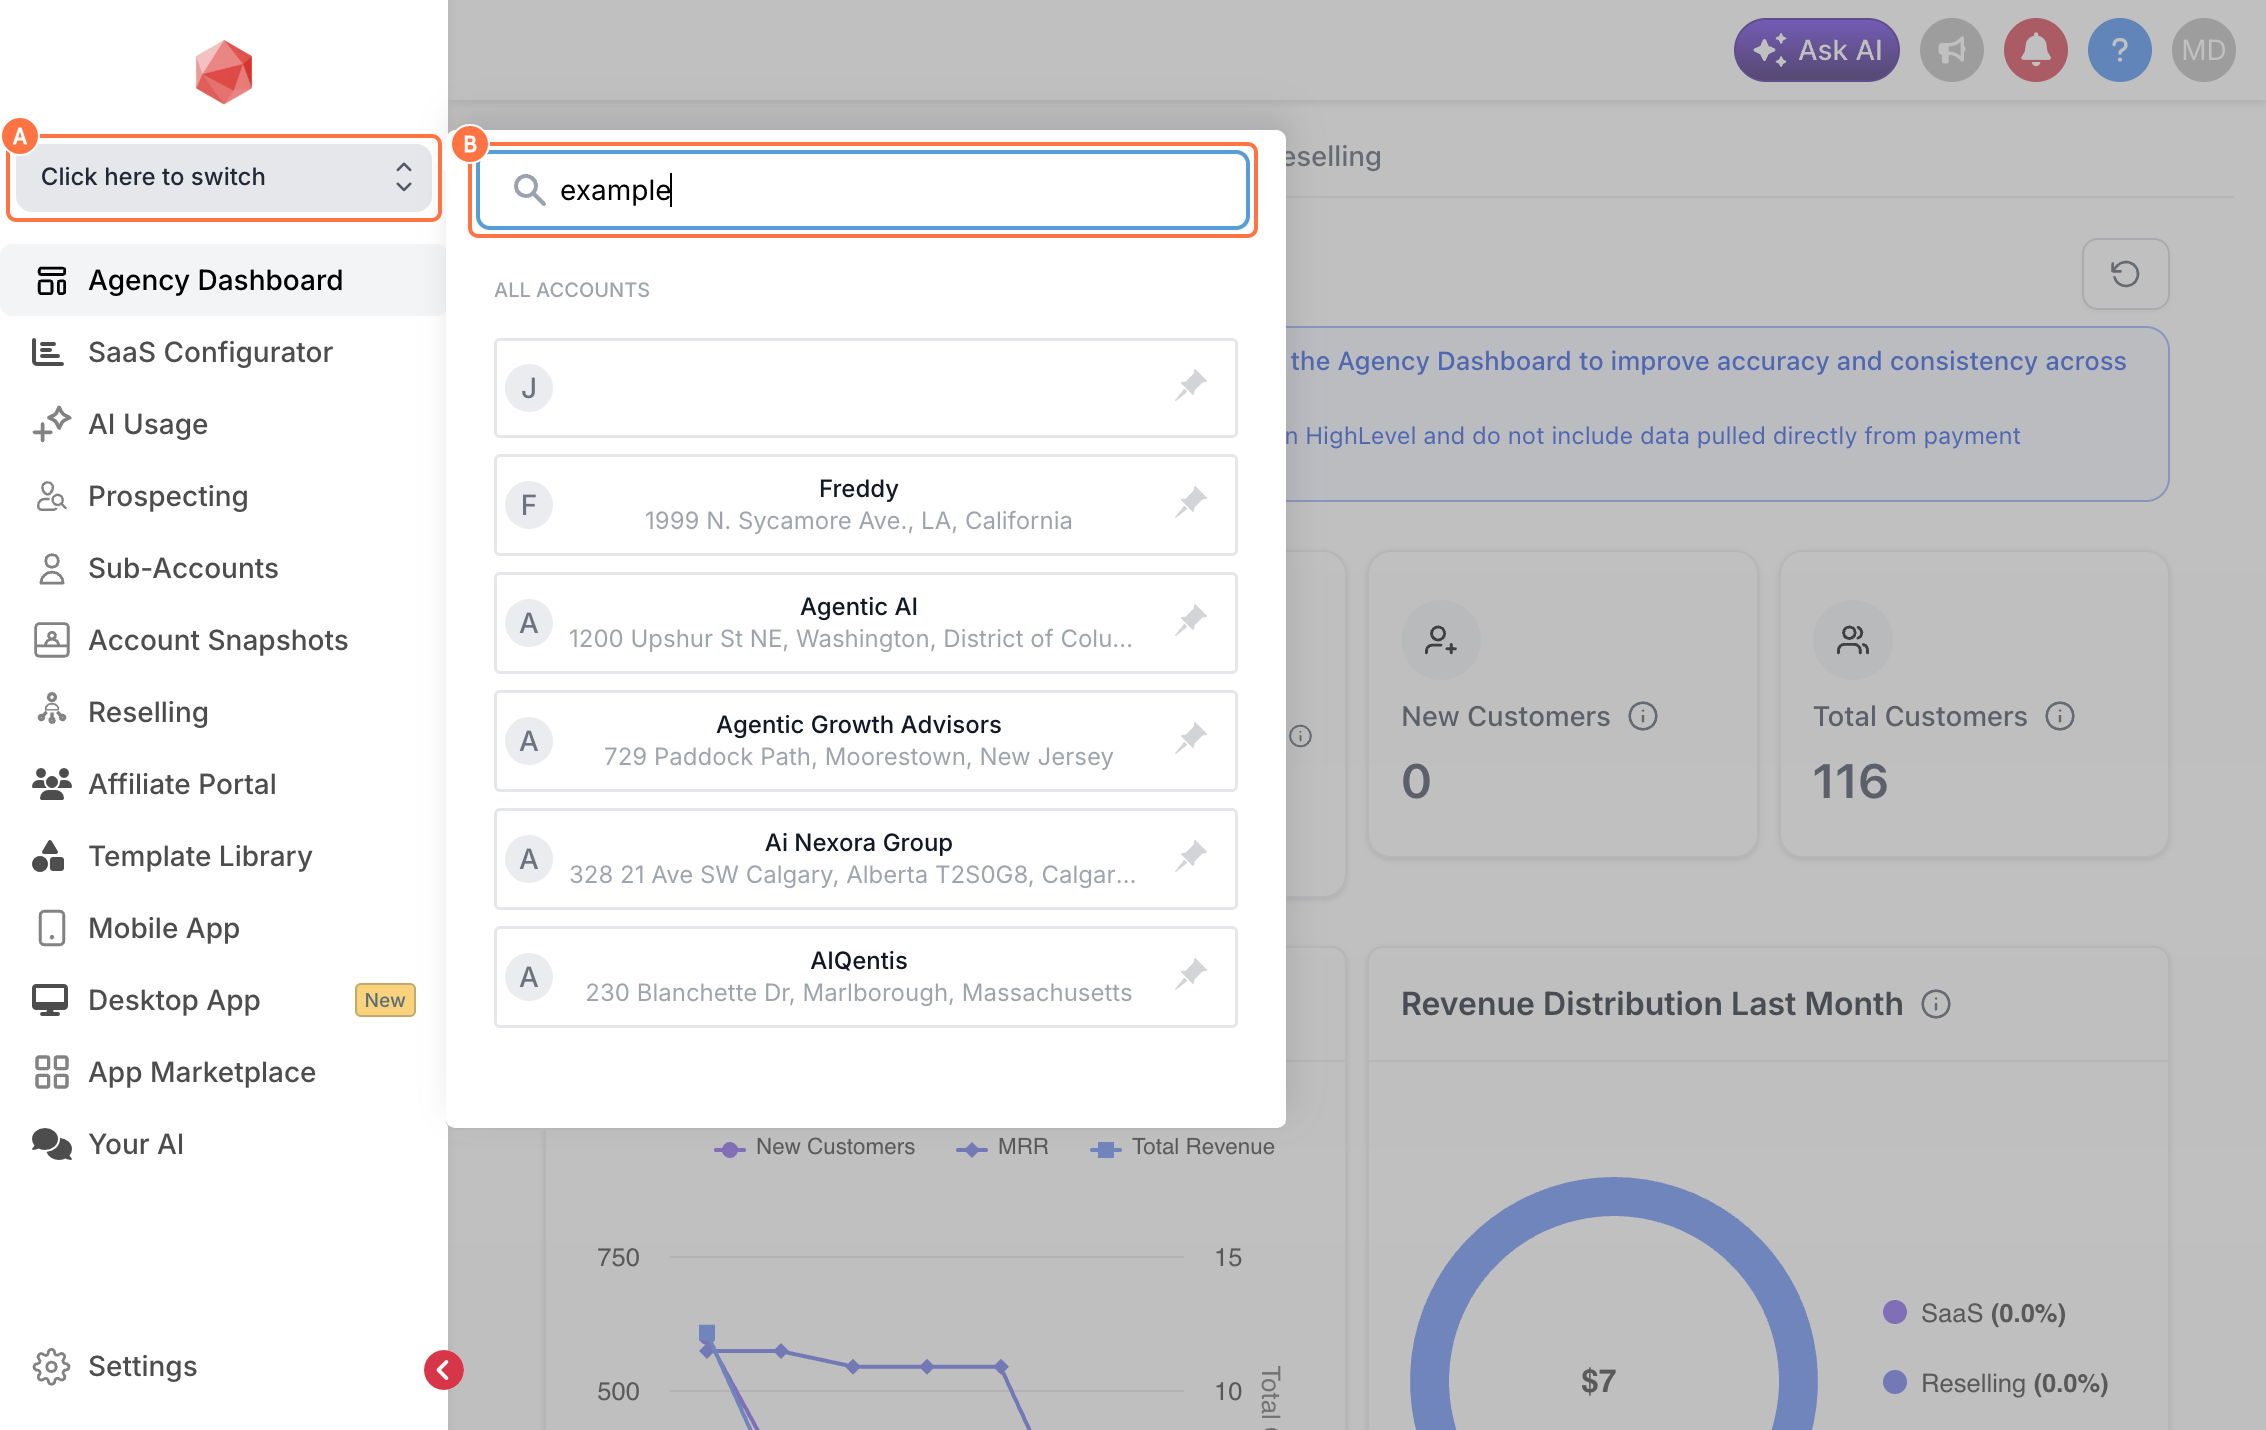The width and height of the screenshot is (2266, 1430).
Task: Show info for New Customers metric
Action: [1643, 716]
